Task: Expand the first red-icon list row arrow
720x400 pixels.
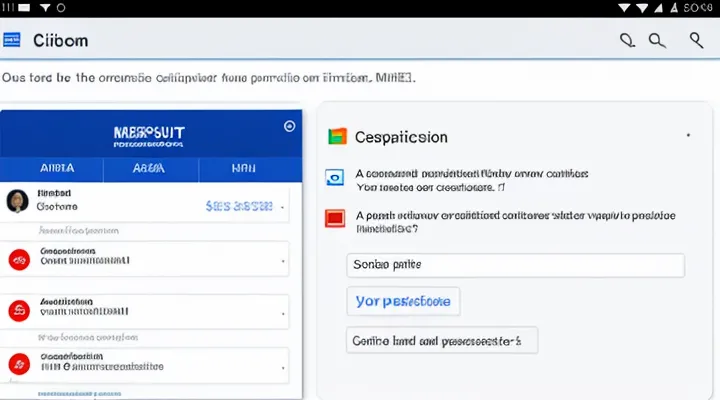Action: point(282,262)
